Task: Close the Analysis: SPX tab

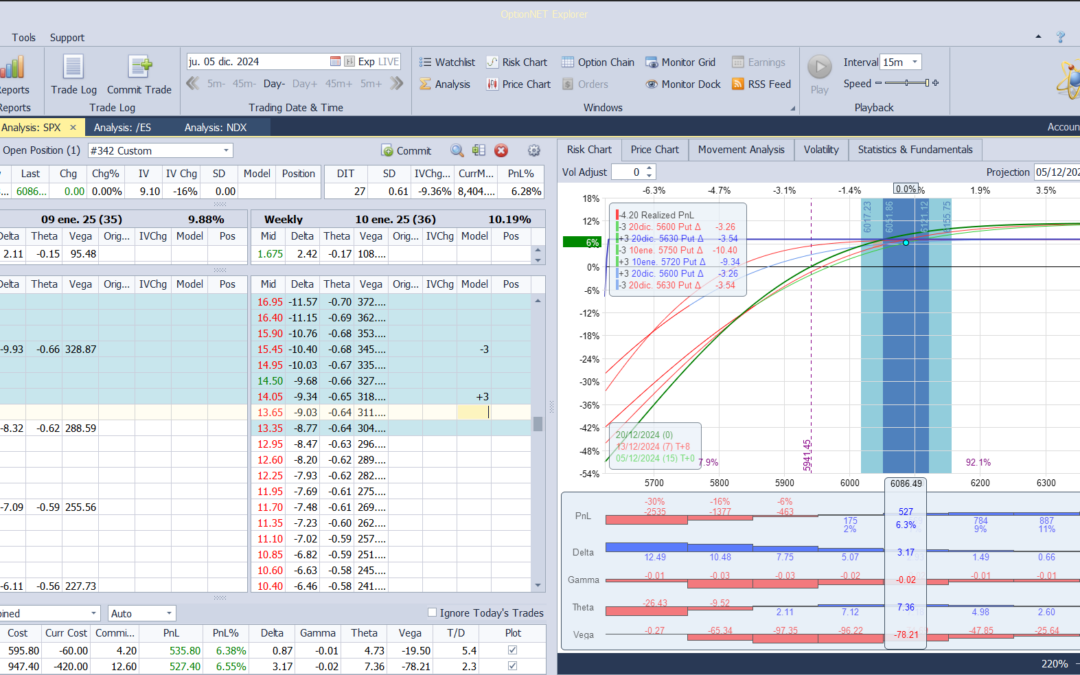Action: [73, 127]
